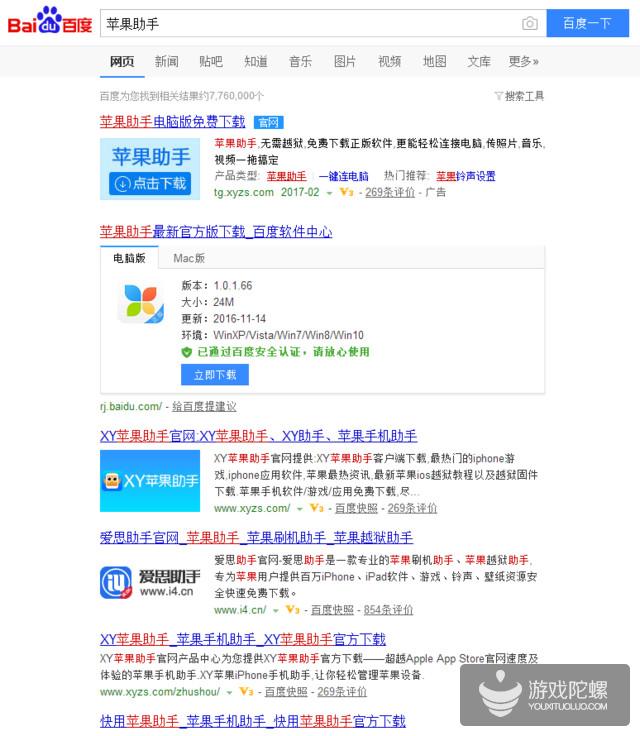
Task: Click the 官网 badge
Action: pyautogui.click(x=269, y=123)
